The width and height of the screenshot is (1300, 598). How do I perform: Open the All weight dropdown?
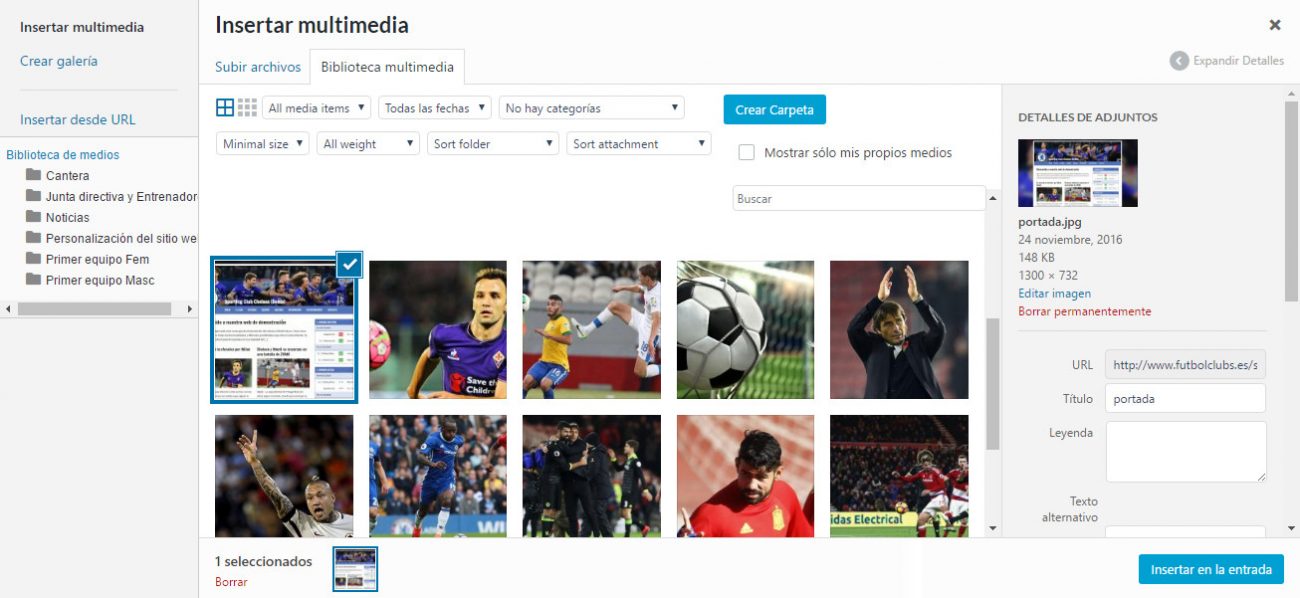click(x=368, y=143)
